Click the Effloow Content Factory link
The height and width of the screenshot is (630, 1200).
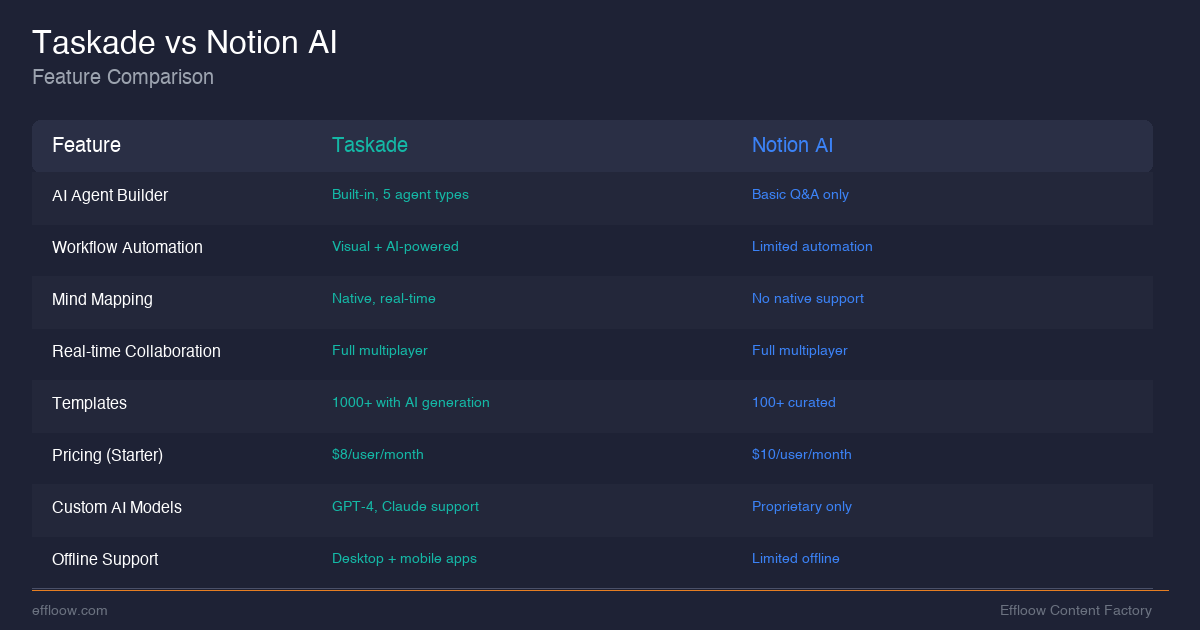pyautogui.click(x=1076, y=610)
